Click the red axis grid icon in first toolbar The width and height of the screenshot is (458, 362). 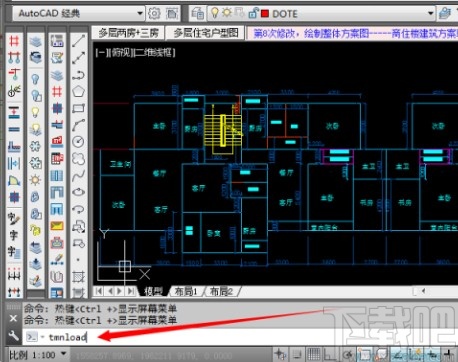coord(14,41)
